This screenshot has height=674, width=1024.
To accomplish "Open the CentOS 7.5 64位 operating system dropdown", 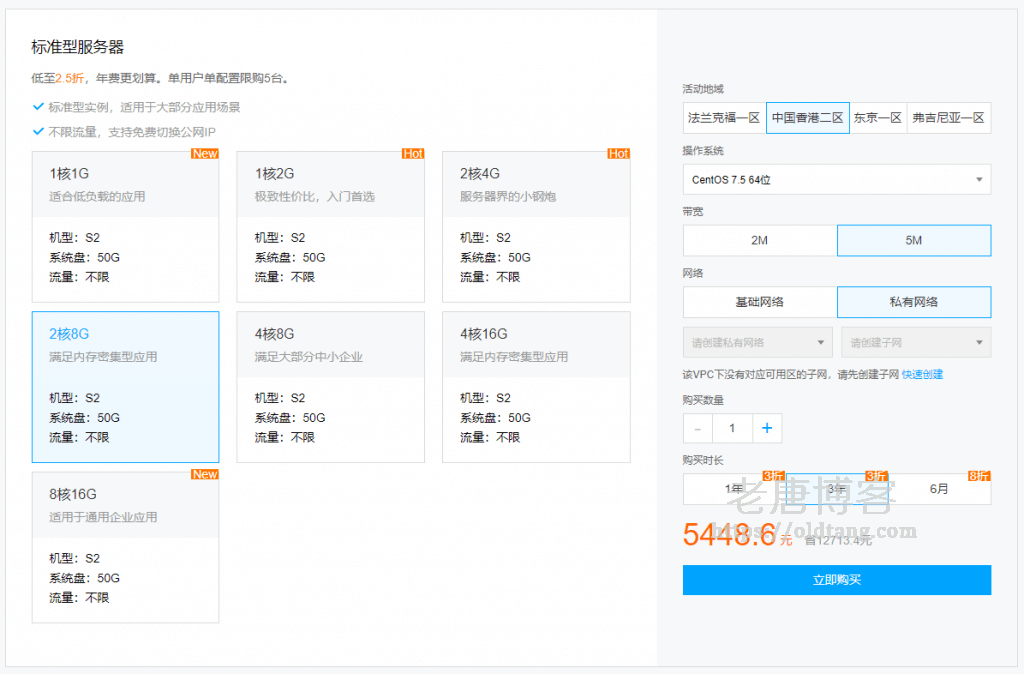I will tap(836, 180).
